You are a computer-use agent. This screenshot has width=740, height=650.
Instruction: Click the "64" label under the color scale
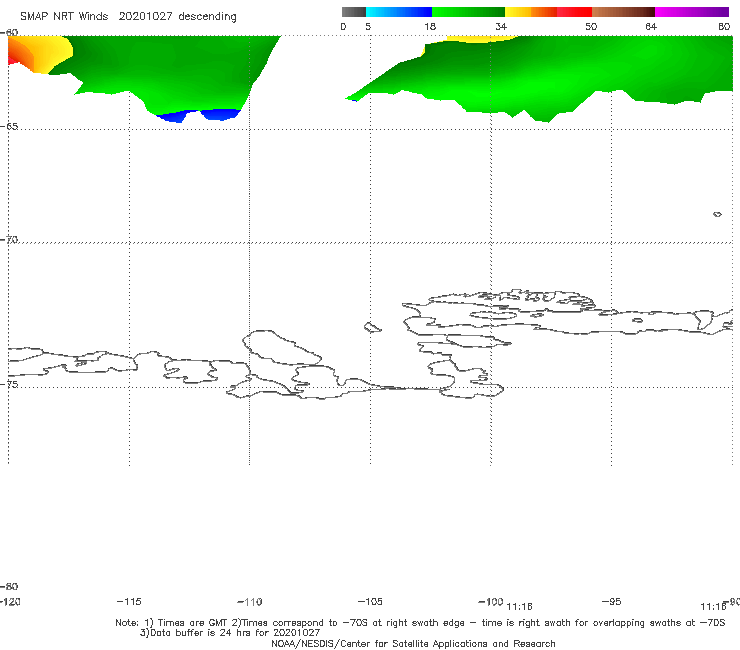coord(651,26)
